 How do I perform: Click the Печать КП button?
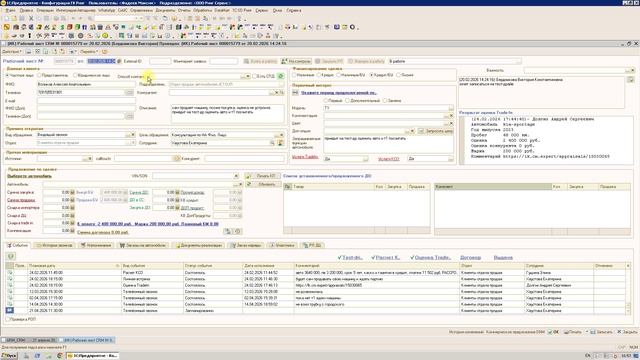click(x=263, y=176)
